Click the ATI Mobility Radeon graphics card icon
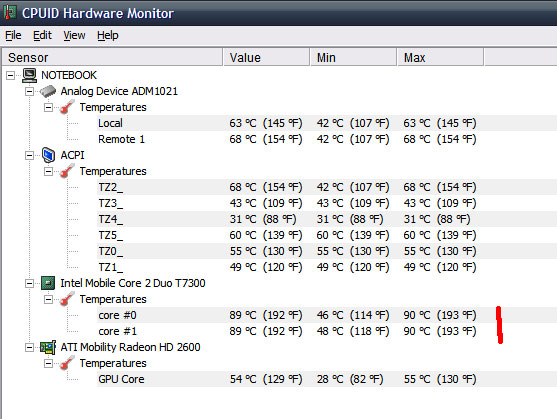The width and height of the screenshot is (557, 419). 48,347
